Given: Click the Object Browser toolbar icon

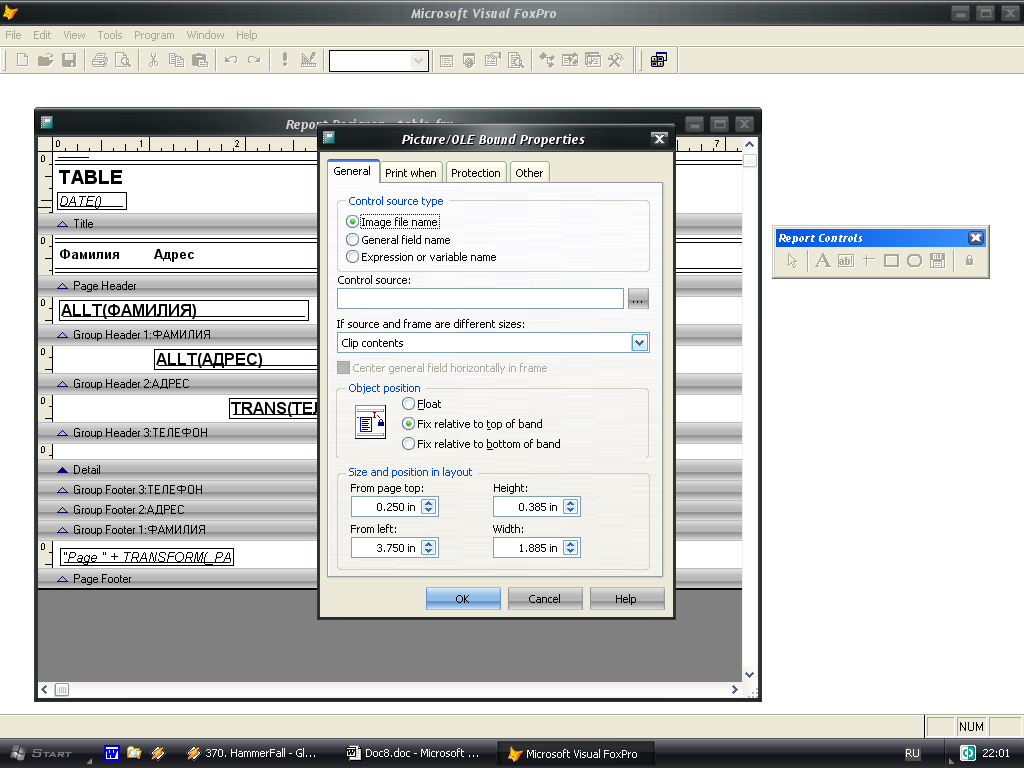Looking at the screenshot, I should pyautogui.click(x=569, y=61).
